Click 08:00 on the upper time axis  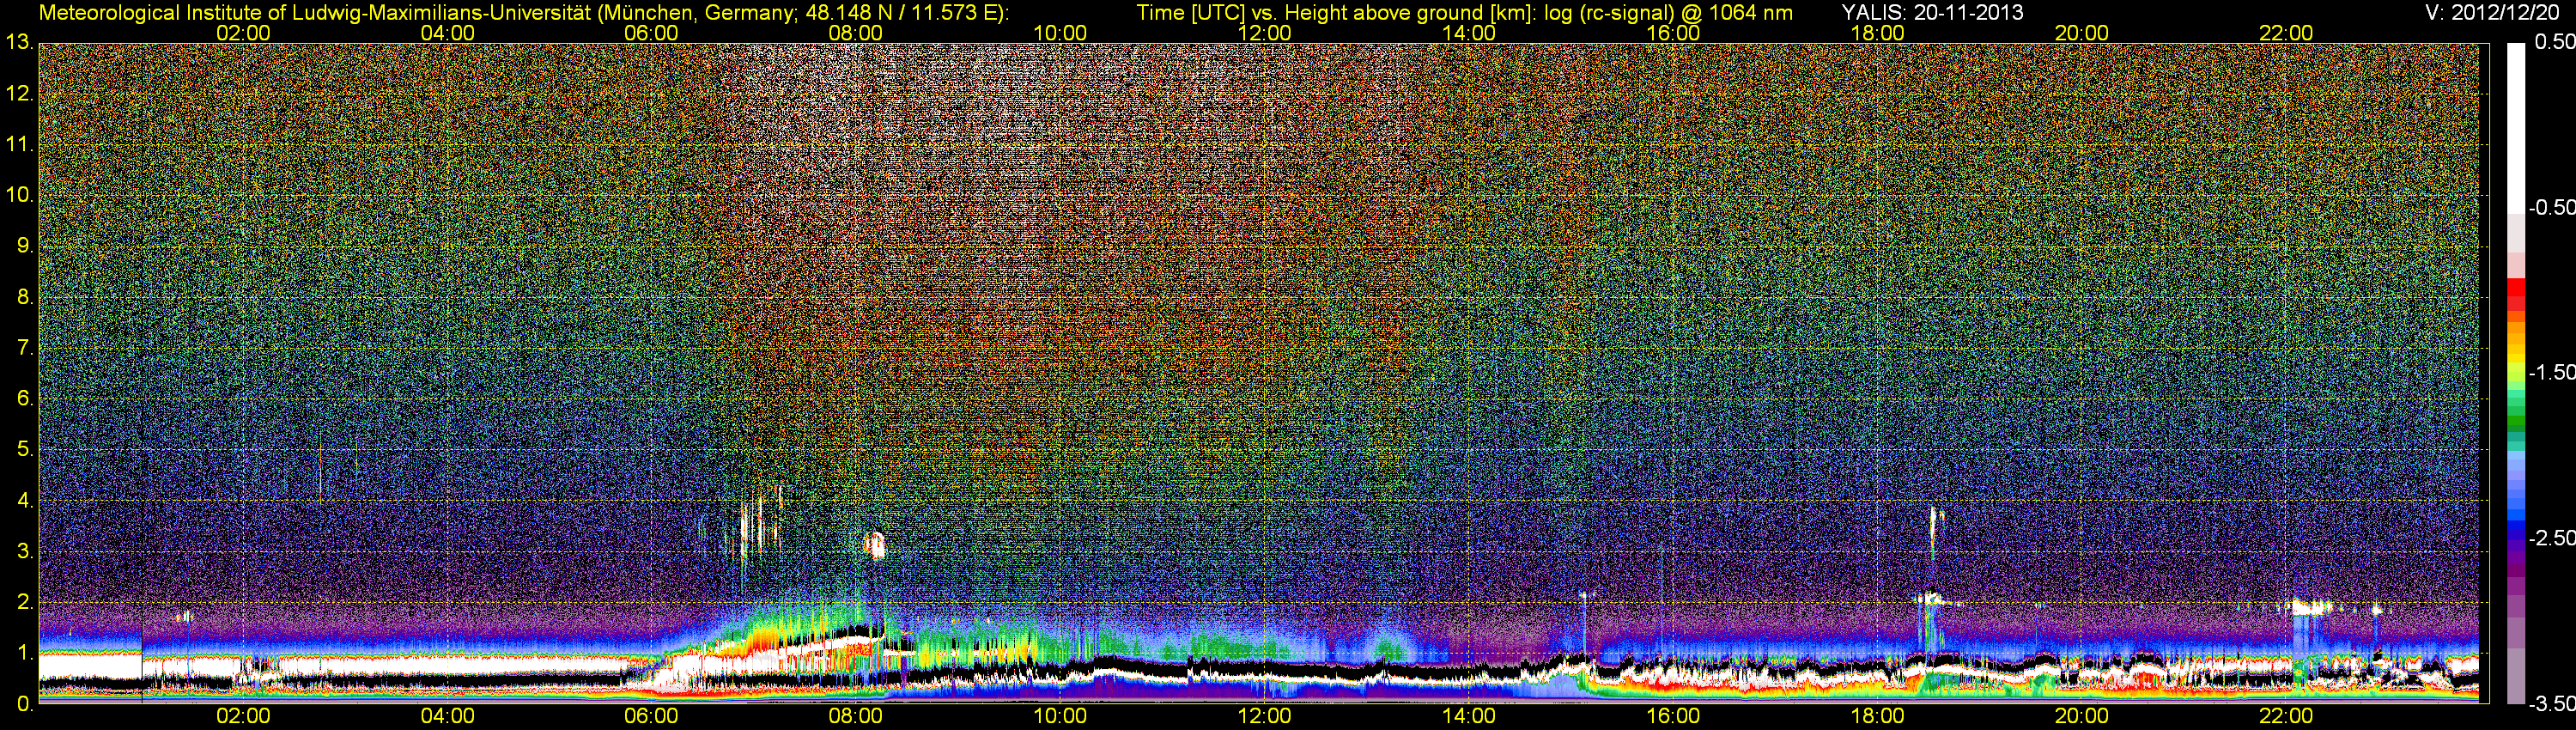coord(856,33)
